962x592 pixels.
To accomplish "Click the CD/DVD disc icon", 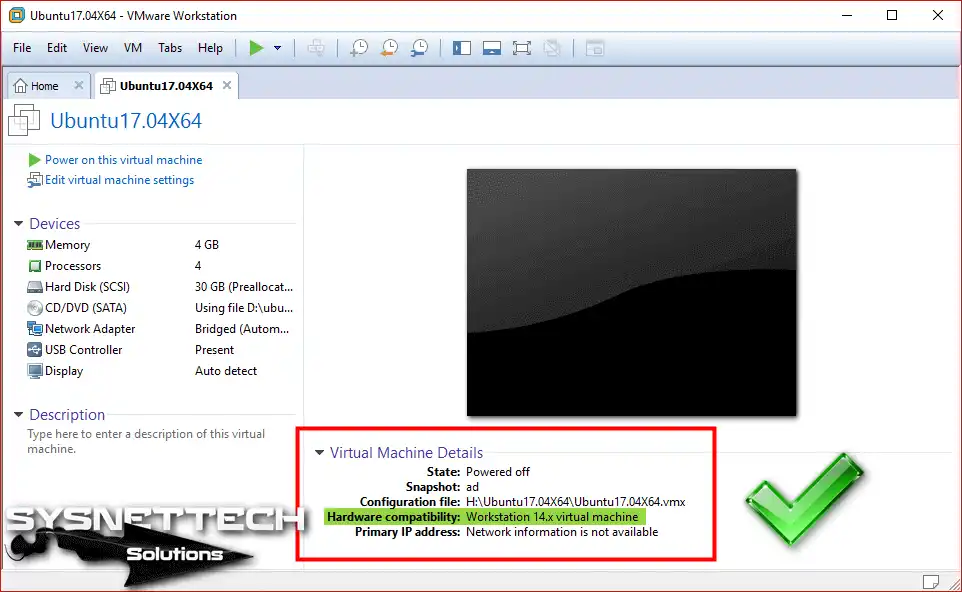I will pyautogui.click(x=35, y=308).
